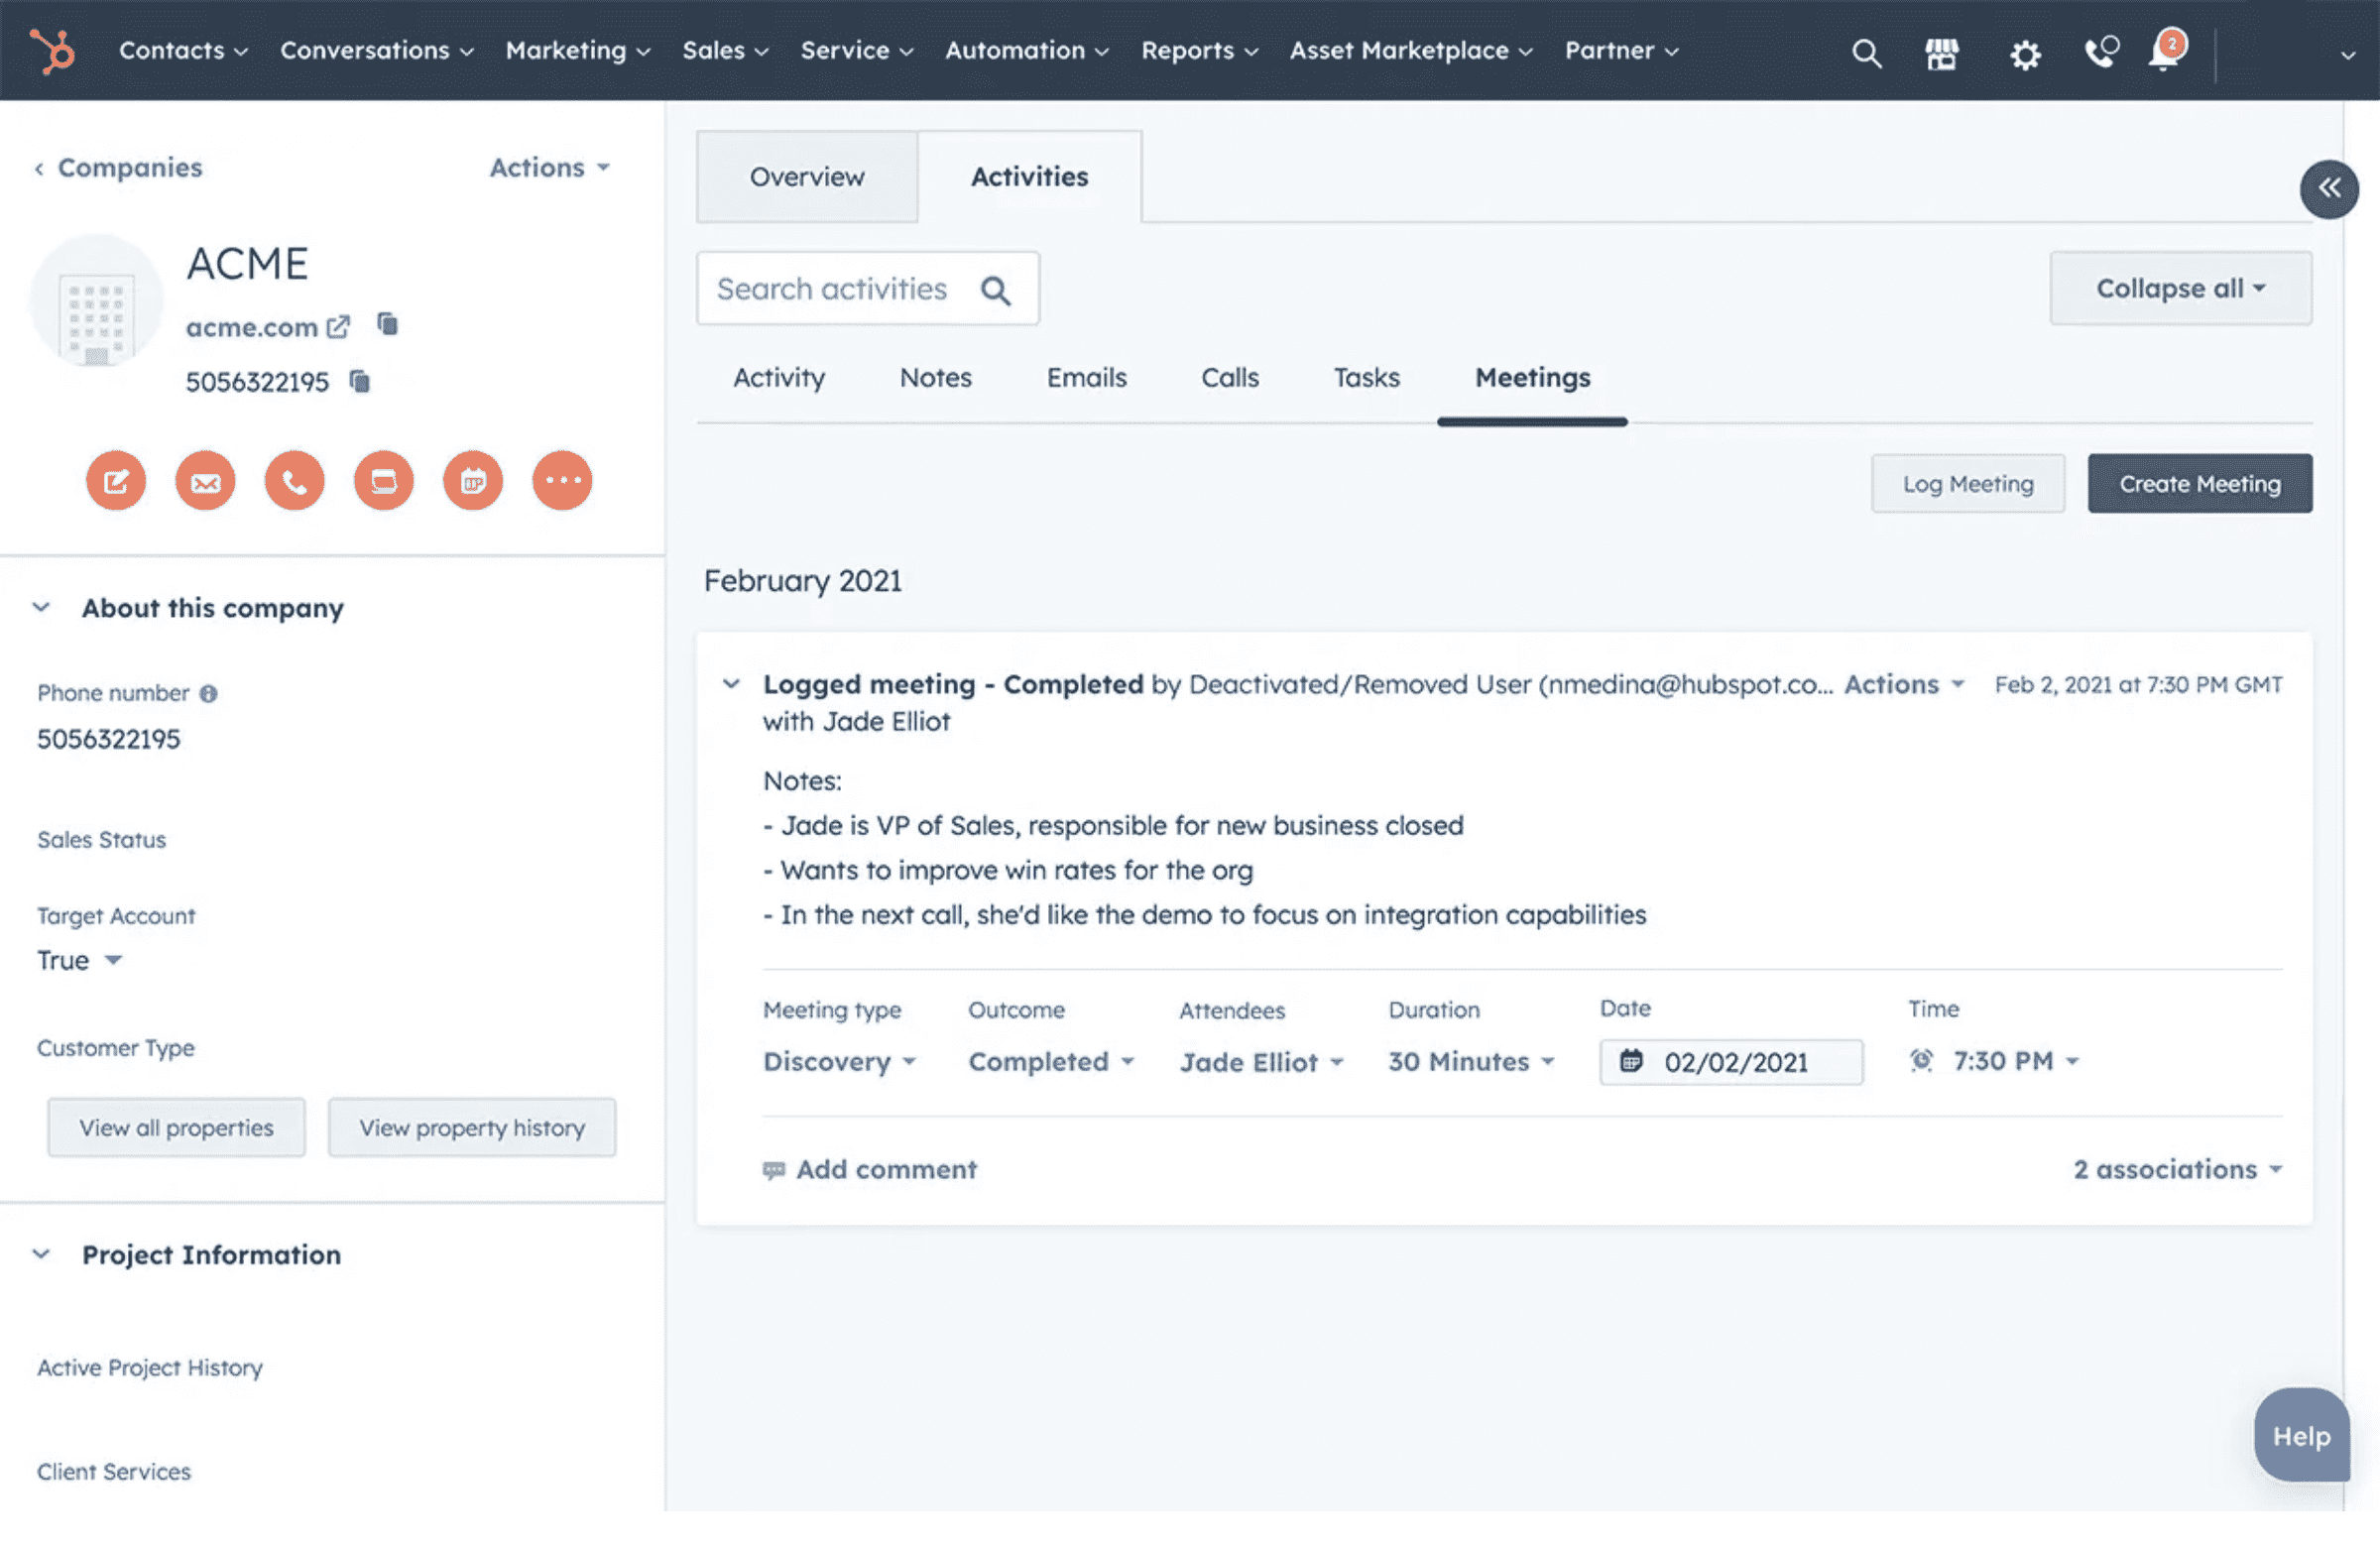Click the orange schedule meeting calendar icon
This screenshot has height=1545, width=2380.
[x=473, y=480]
